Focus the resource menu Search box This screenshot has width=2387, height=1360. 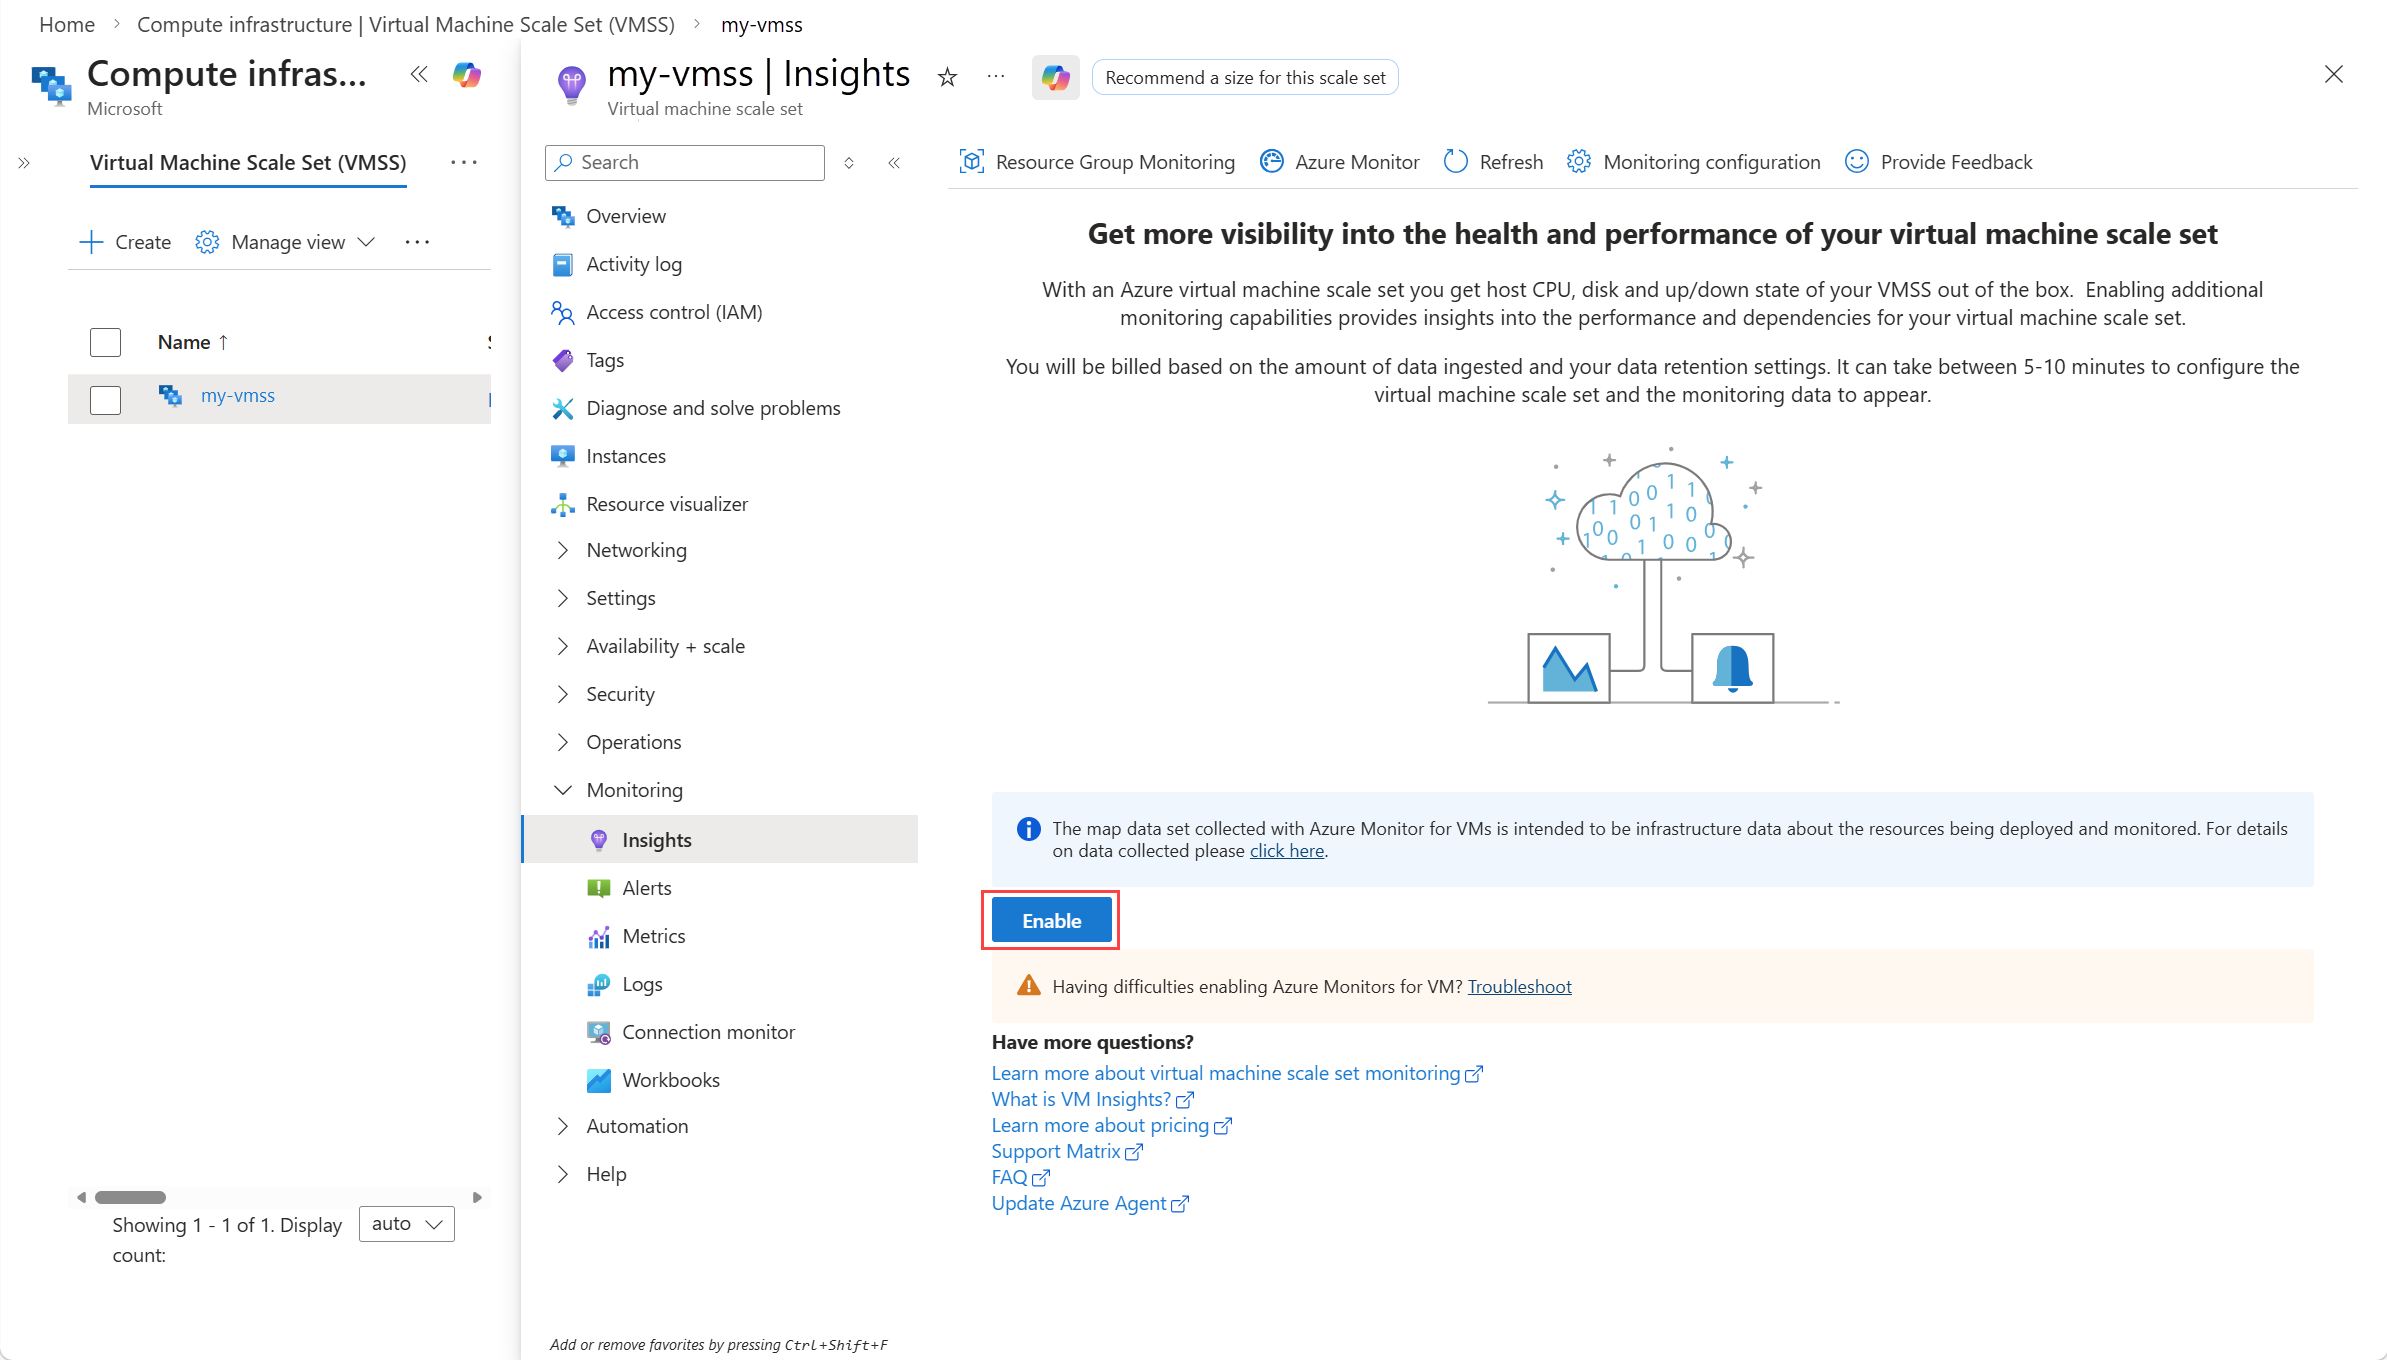[x=685, y=163]
